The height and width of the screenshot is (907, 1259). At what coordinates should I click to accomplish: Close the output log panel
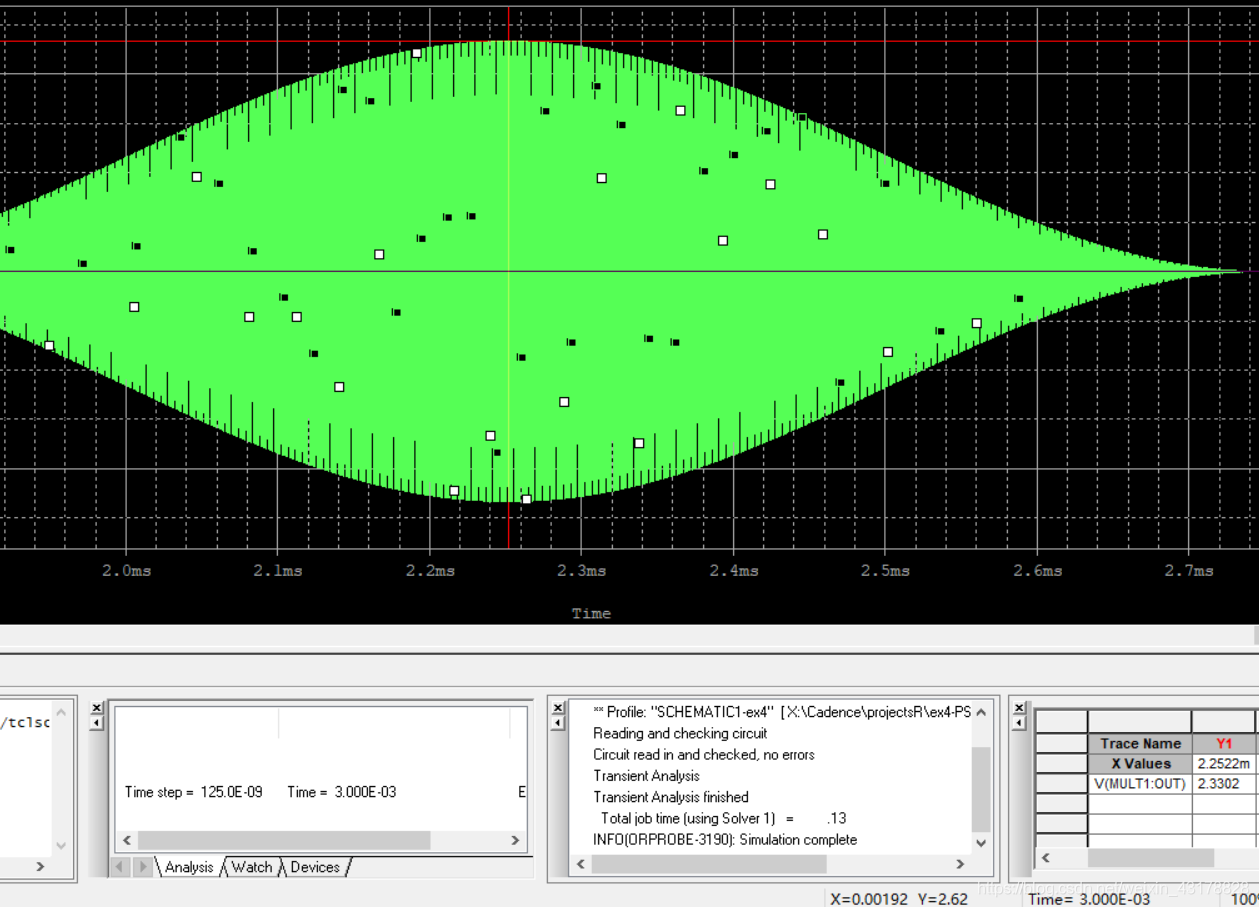(x=558, y=708)
